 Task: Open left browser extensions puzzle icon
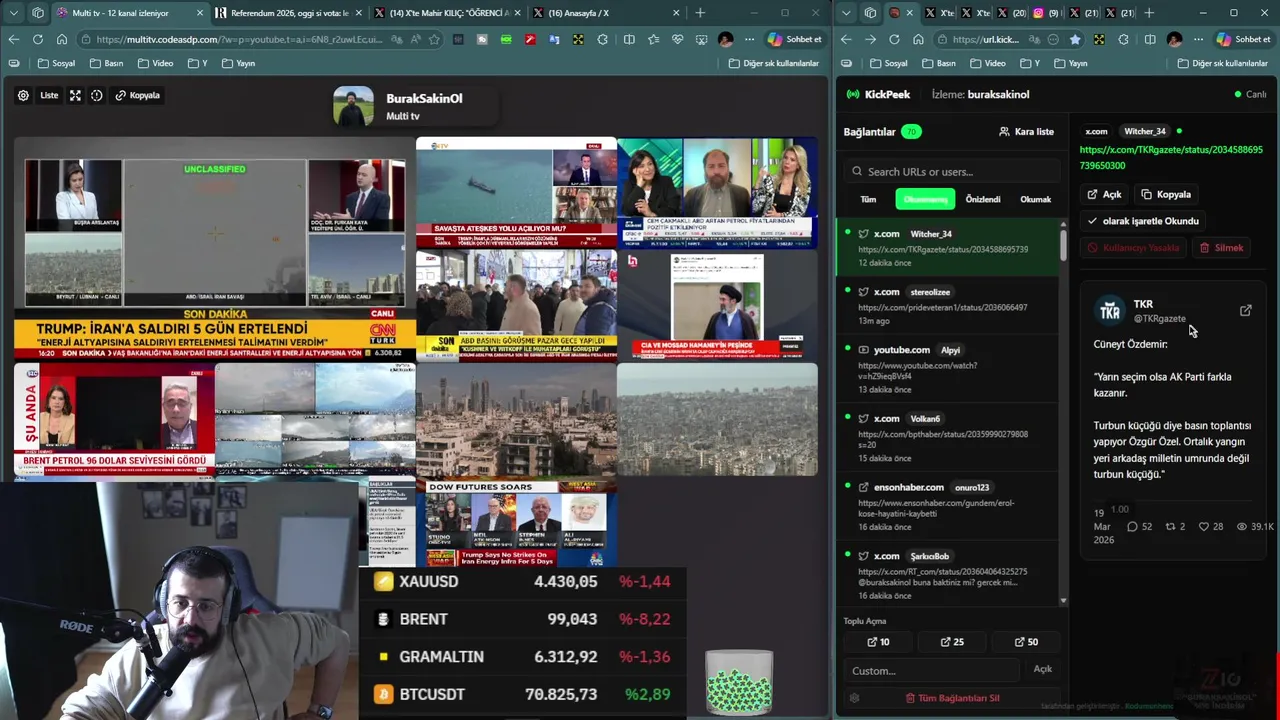click(x=605, y=39)
